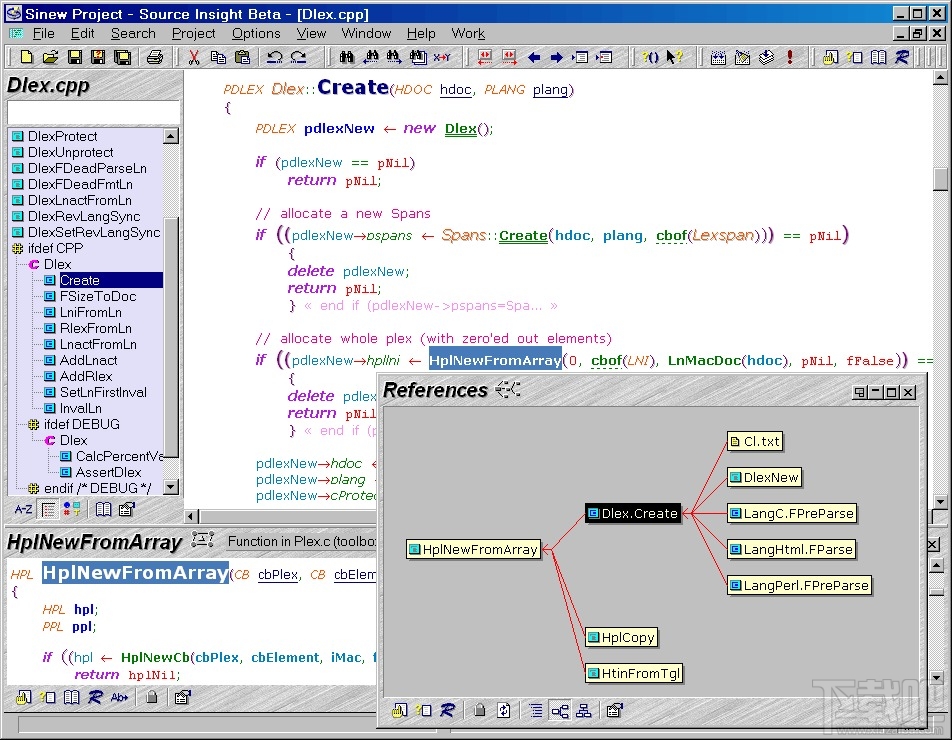Screen dimensions: 952x740
Task: Click the Open folder icon in the toolbar
Action: click(49, 58)
